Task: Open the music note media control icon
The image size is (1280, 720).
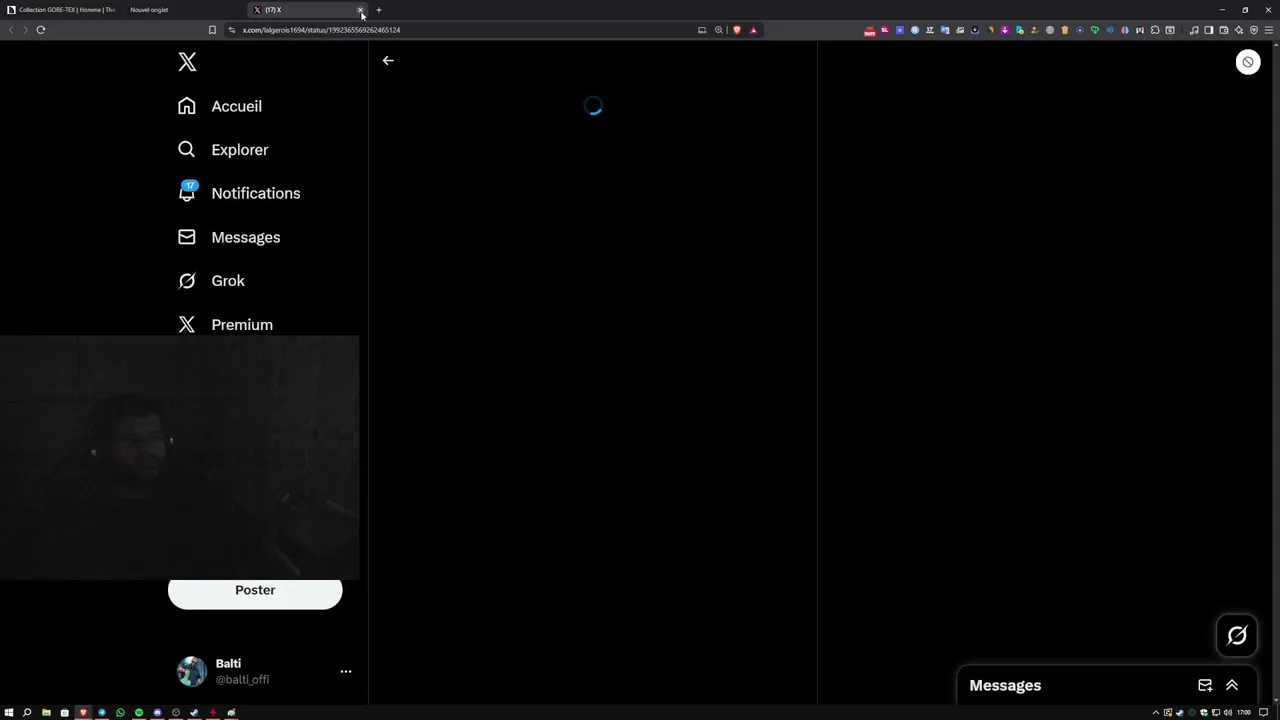Action: 1194,30
